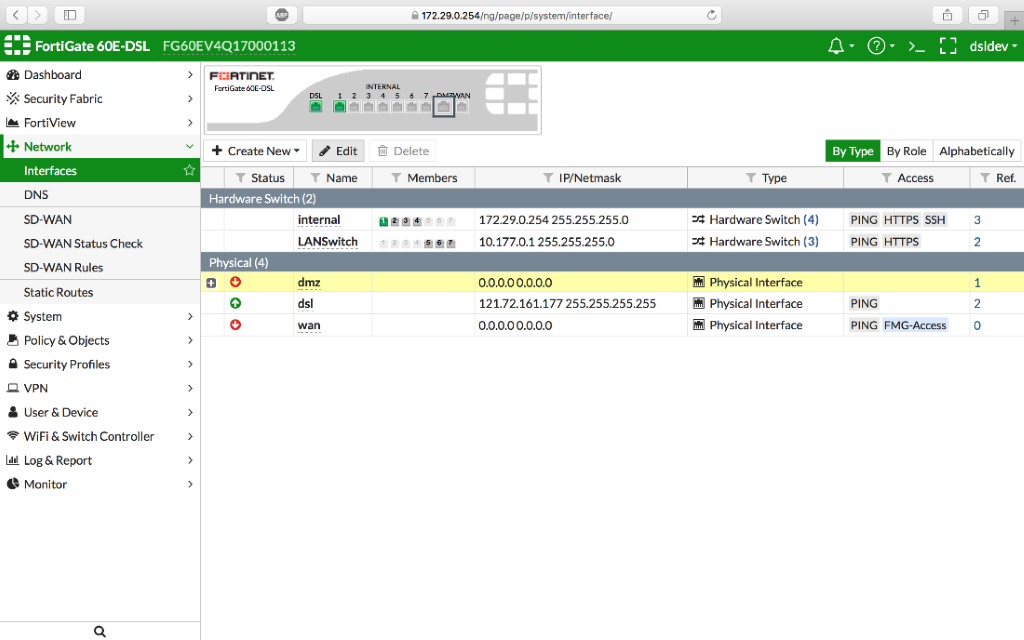This screenshot has width=1024, height=640.
Task: Expand the dmz row plus icon
Action: 211,283
